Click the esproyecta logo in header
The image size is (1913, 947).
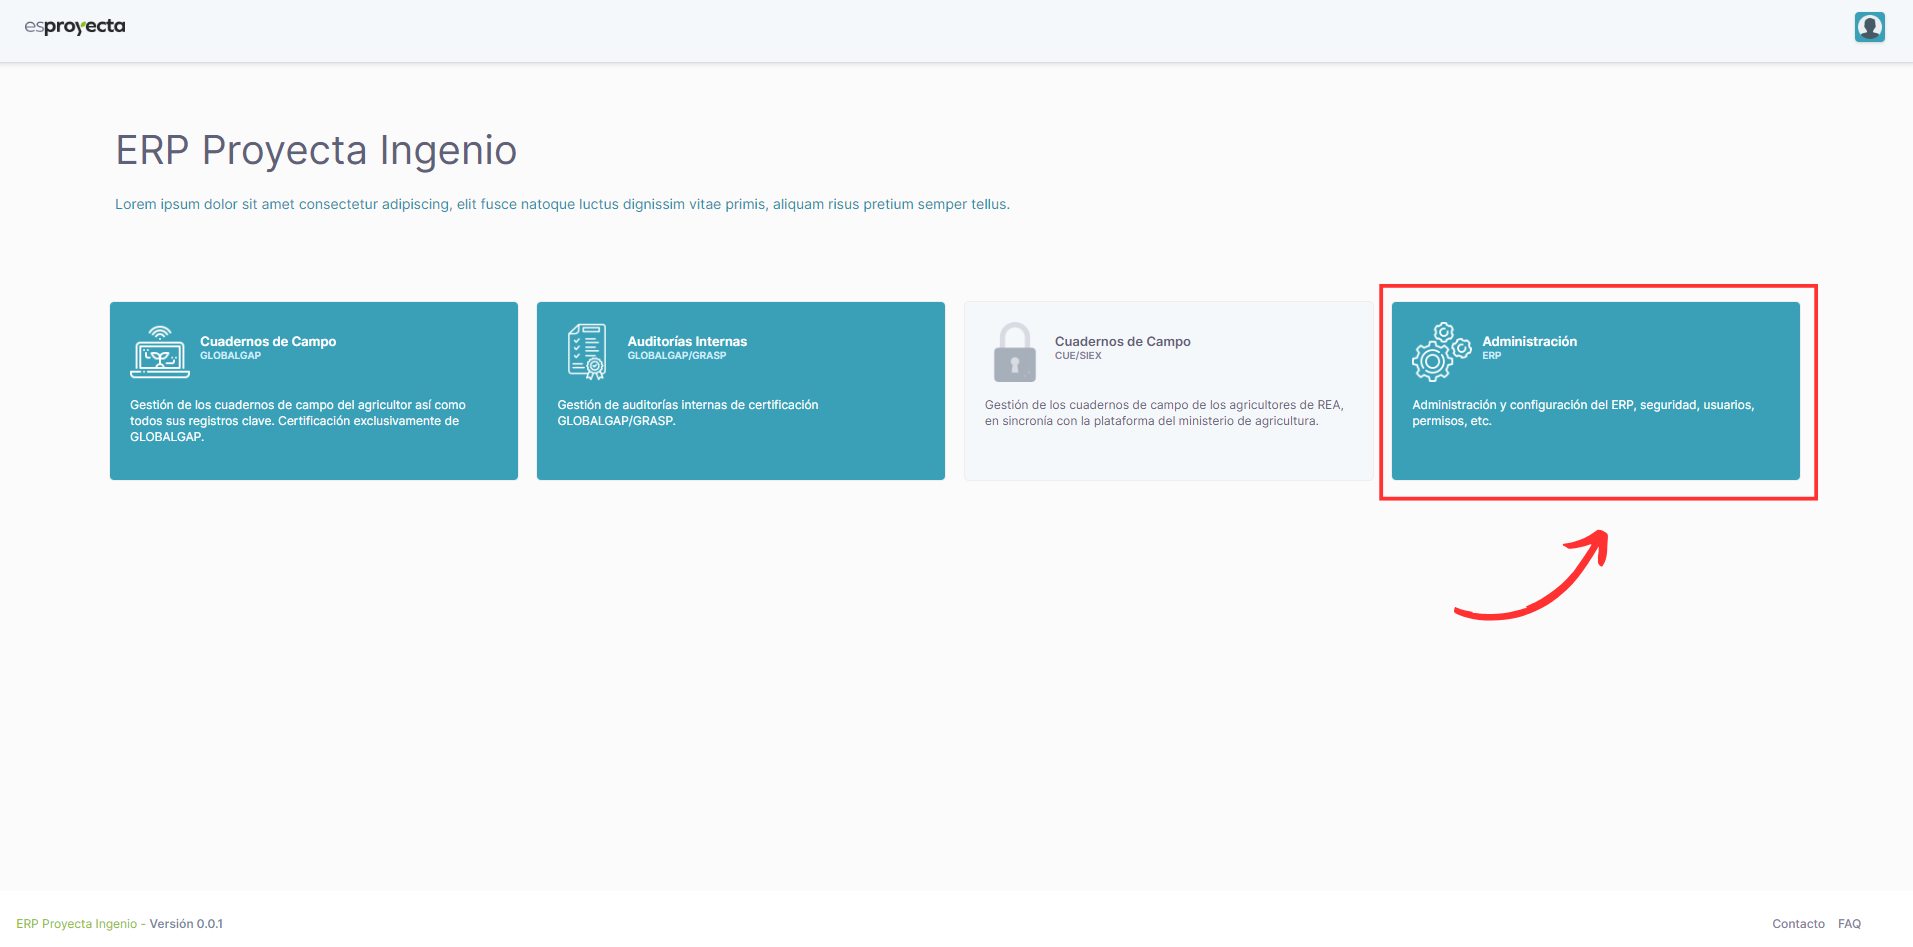tap(75, 27)
